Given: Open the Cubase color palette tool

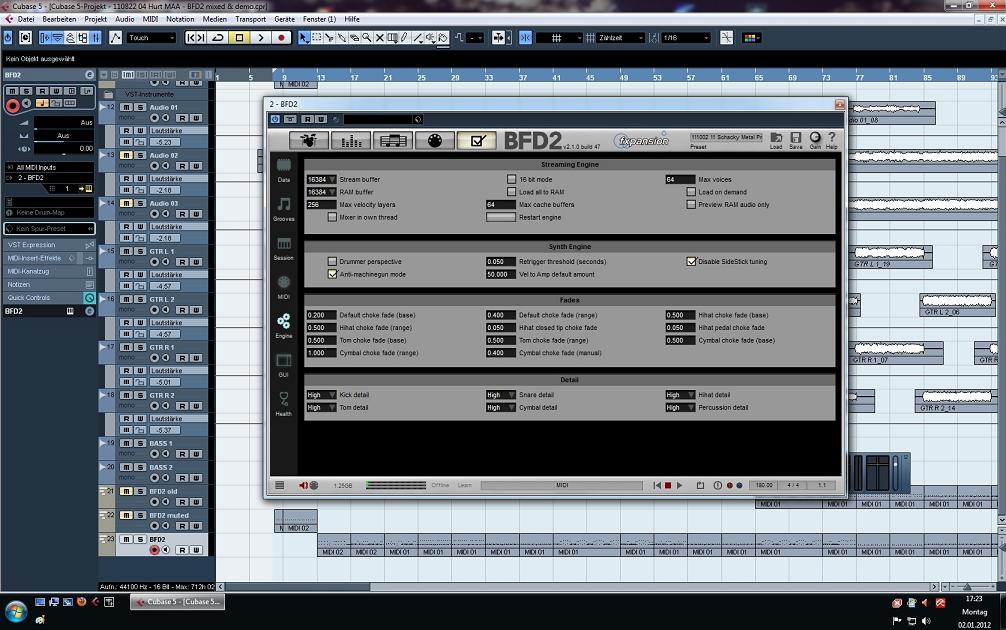Looking at the screenshot, I should [749, 38].
